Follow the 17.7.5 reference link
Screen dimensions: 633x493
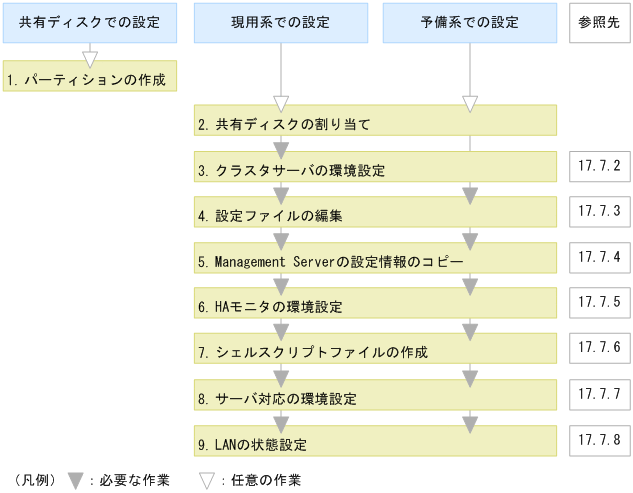click(x=599, y=302)
